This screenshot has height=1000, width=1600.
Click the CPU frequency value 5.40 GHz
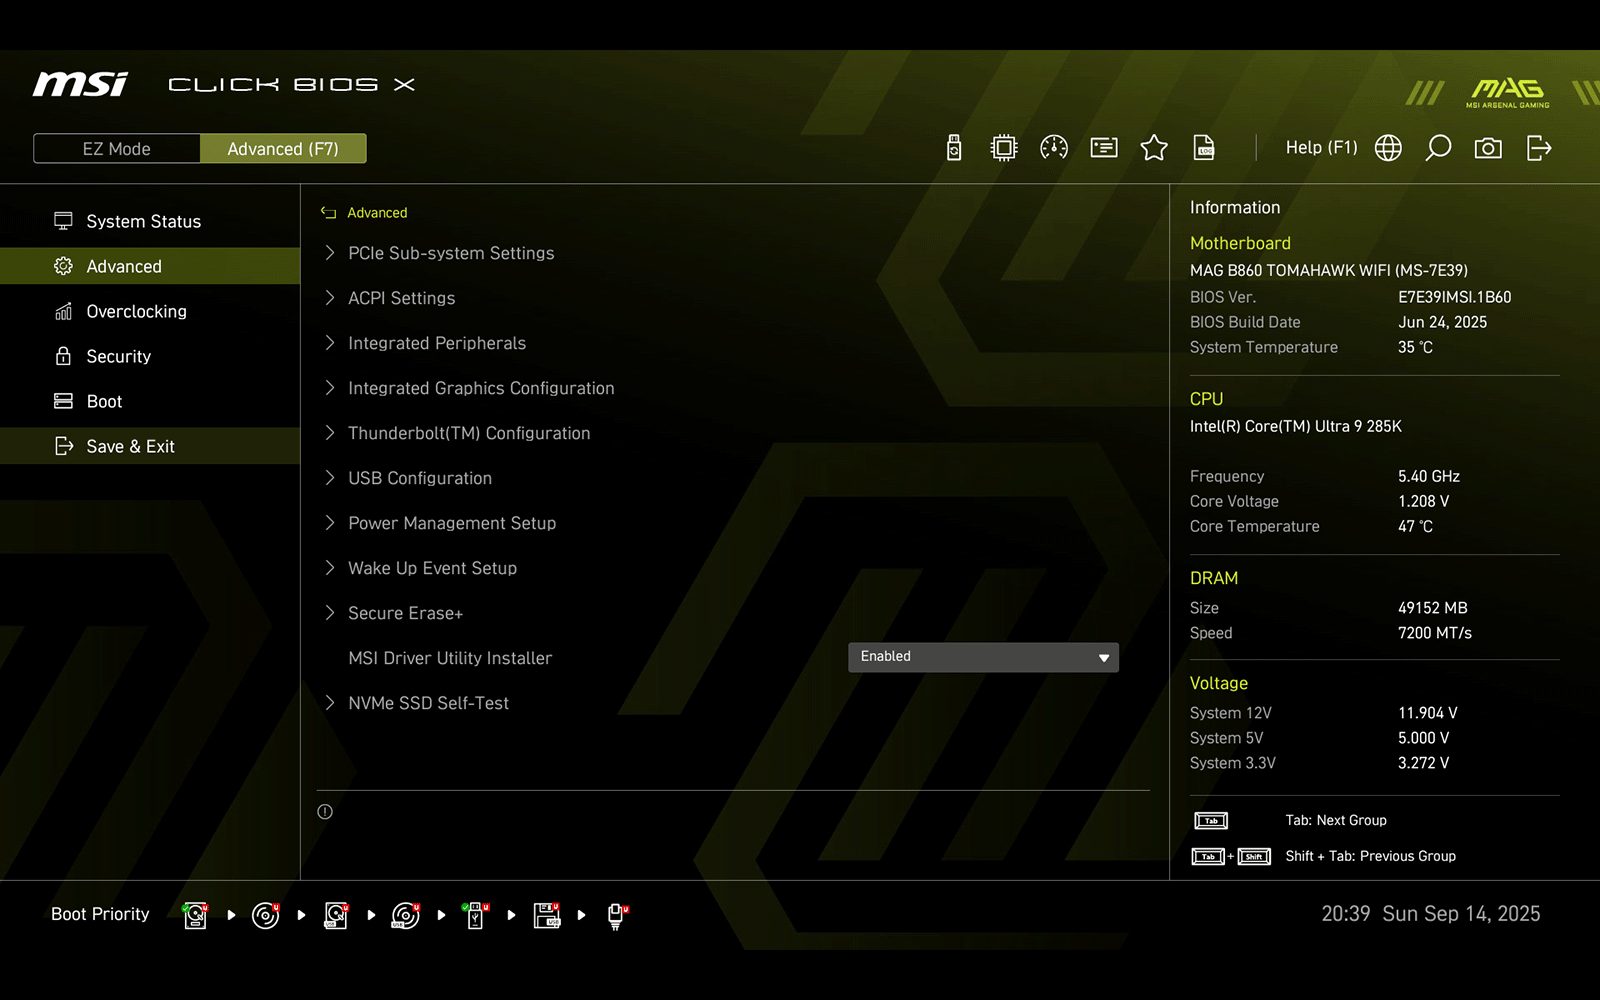tap(1429, 476)
